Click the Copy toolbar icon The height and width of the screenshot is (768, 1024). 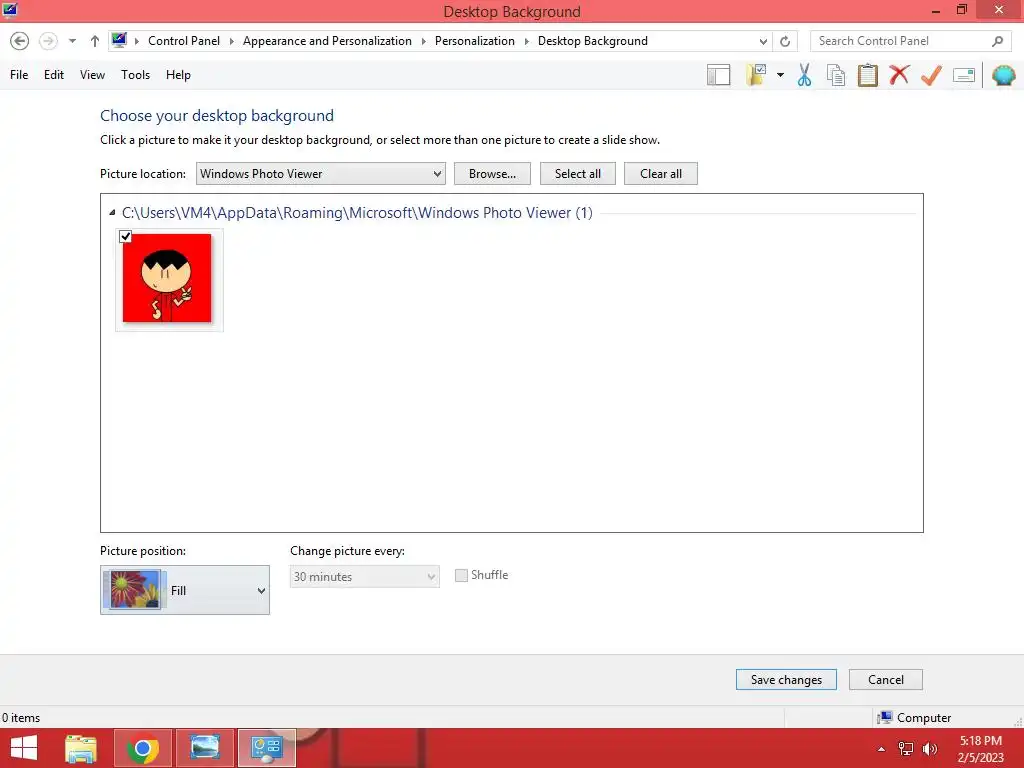tap(836, 75)
